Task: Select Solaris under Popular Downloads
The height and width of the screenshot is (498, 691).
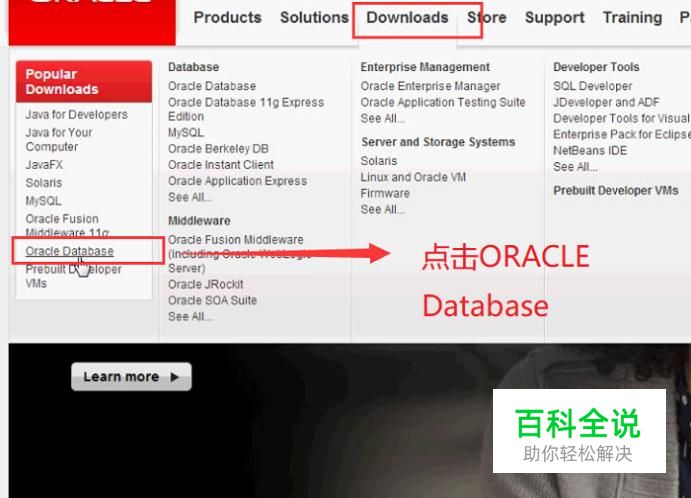Action: (x=44, y=183)
